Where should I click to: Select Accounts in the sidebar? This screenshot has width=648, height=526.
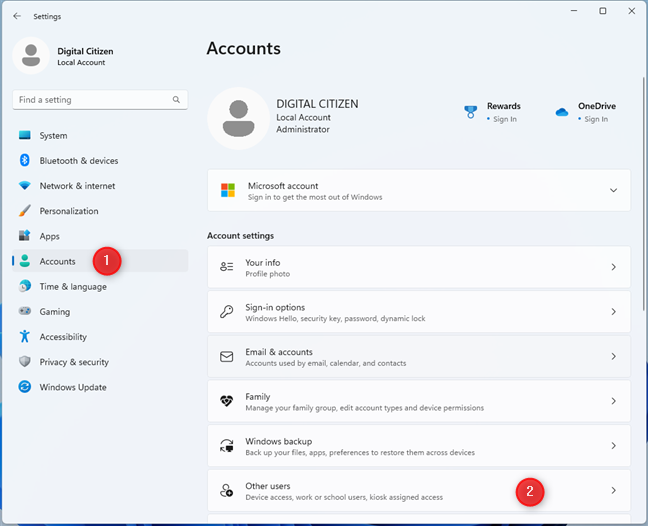coord(58,261)
